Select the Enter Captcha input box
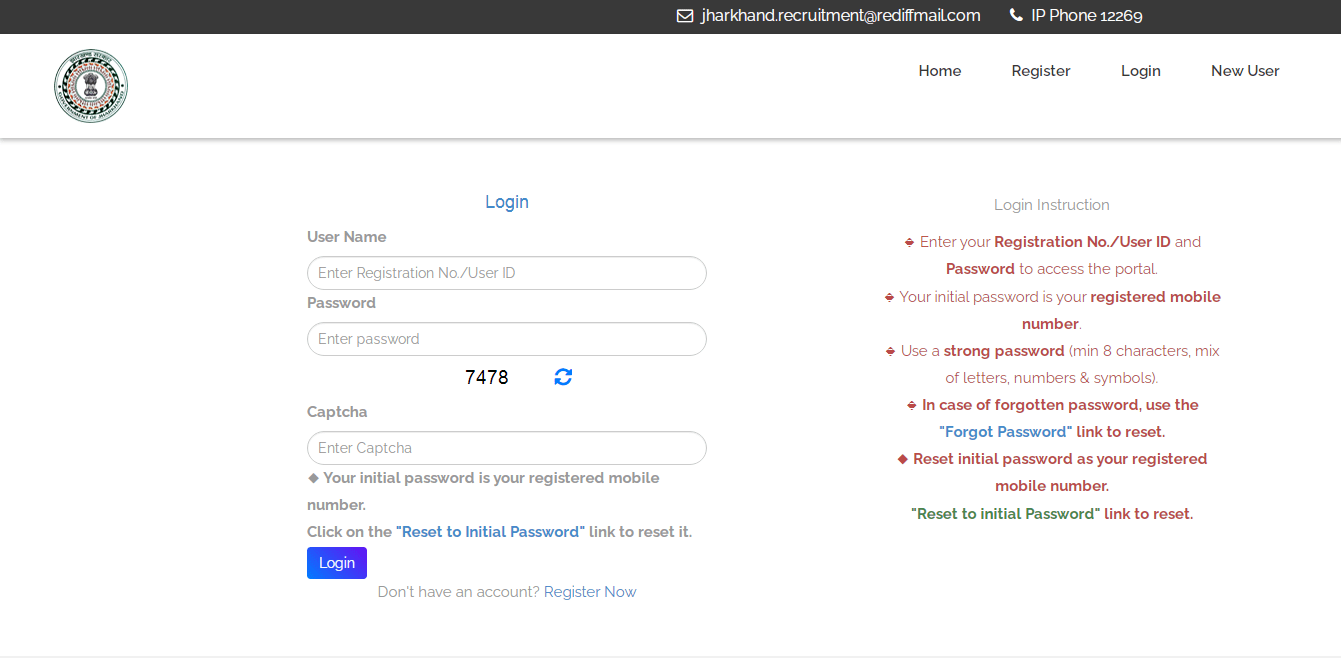 (x=506, y=448)
